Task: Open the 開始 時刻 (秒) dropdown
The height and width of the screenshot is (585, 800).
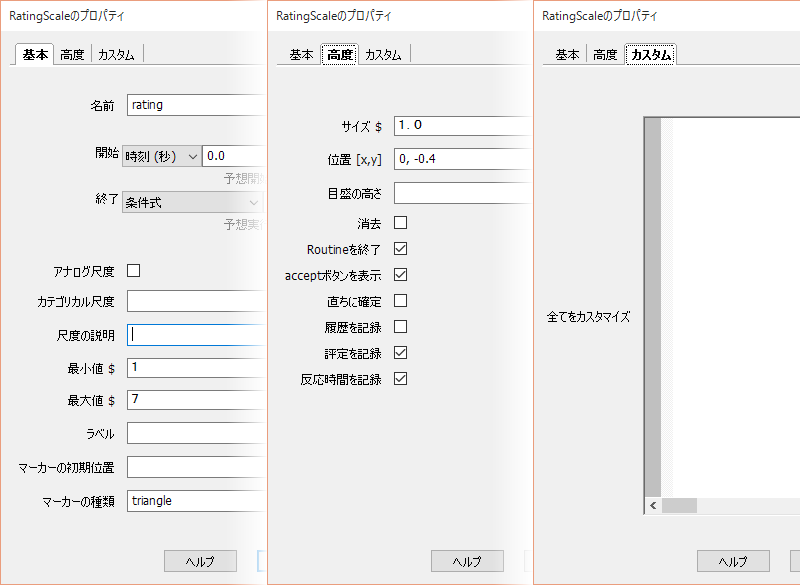Action: (161, 156)
